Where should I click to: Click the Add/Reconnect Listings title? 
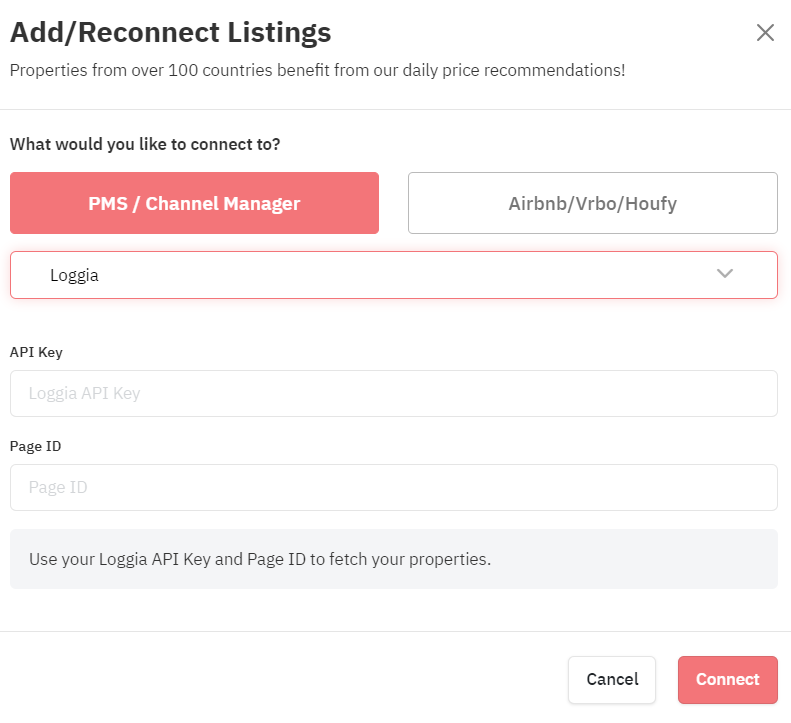[x=171, y=33]
